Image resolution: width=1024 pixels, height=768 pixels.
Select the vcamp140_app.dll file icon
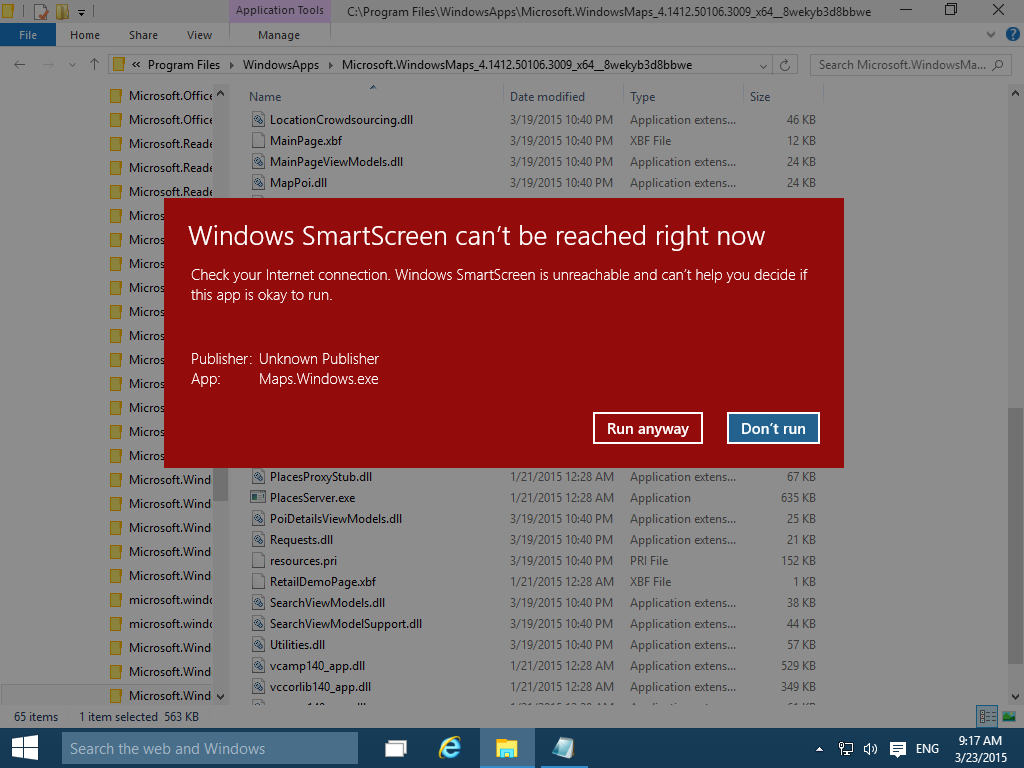point(258,665)
